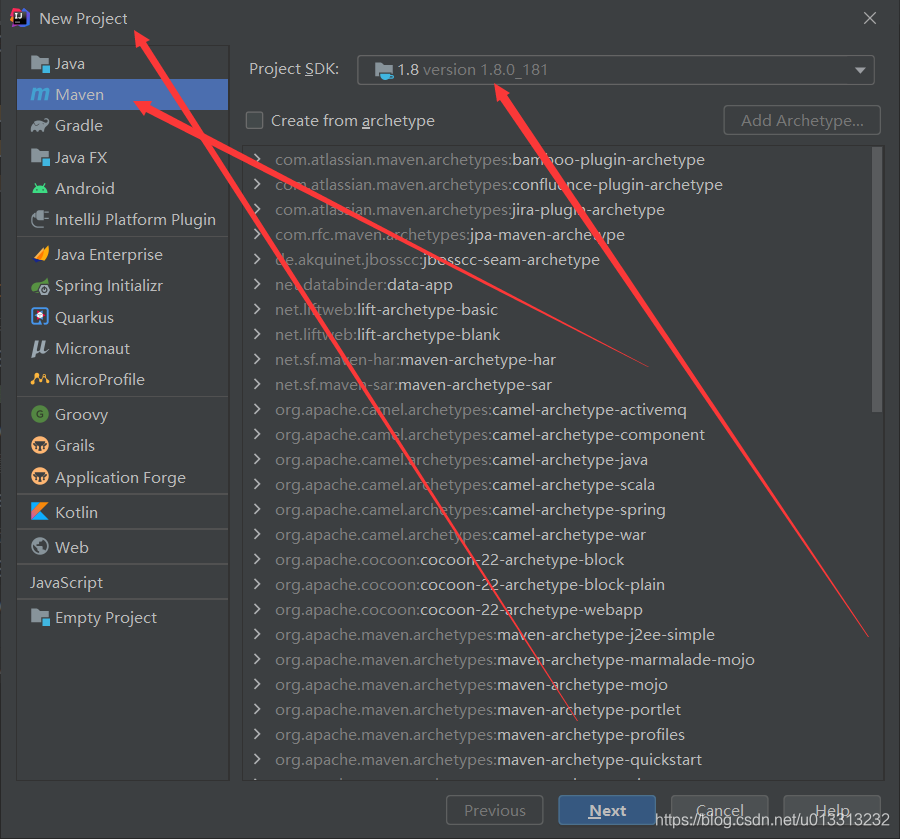Click the Add Archetype button
Viewport: 900px width, 839px height.
pyautogui.click(x=802, y=120)
